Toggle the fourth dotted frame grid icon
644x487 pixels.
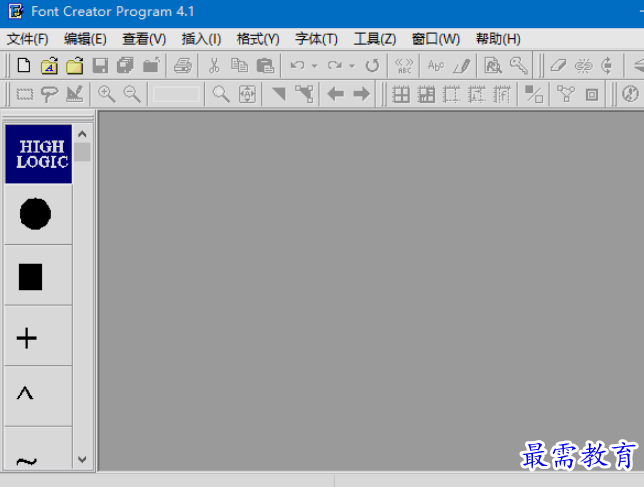[476, 94]
